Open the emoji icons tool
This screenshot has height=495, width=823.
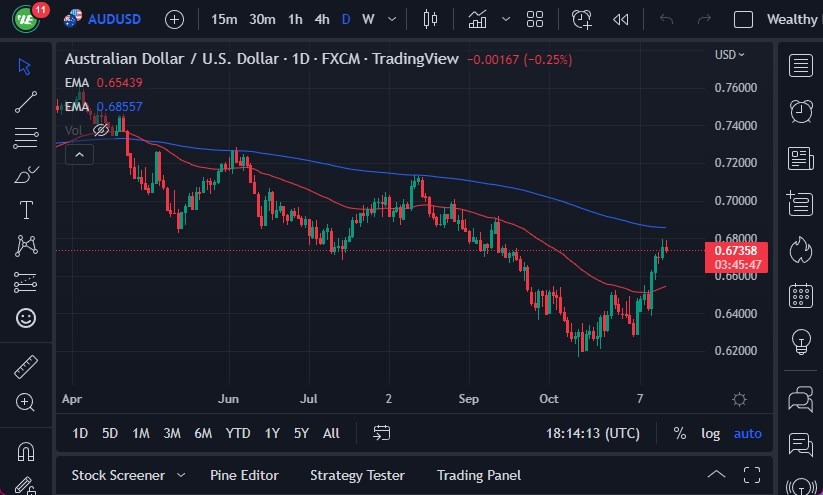tap(26, 318)
